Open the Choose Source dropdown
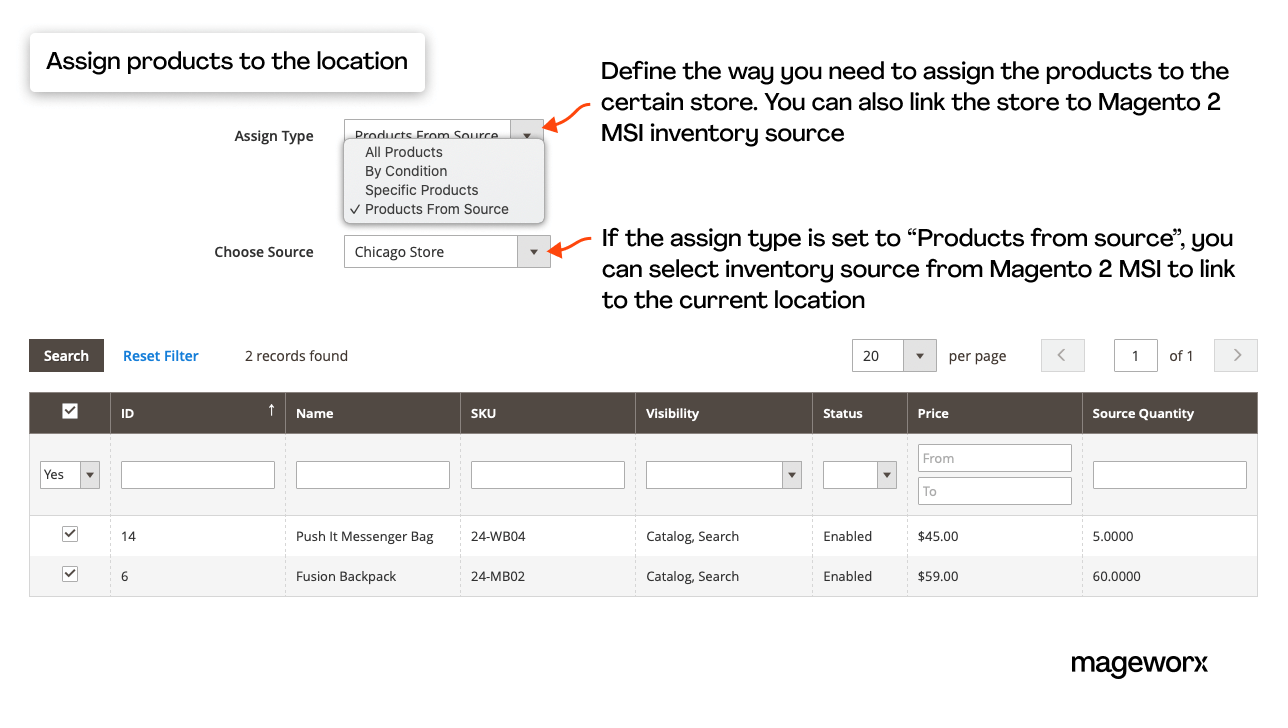This screenshot has height=728, width=1288. pyautogui.click(x=533, y=252)
